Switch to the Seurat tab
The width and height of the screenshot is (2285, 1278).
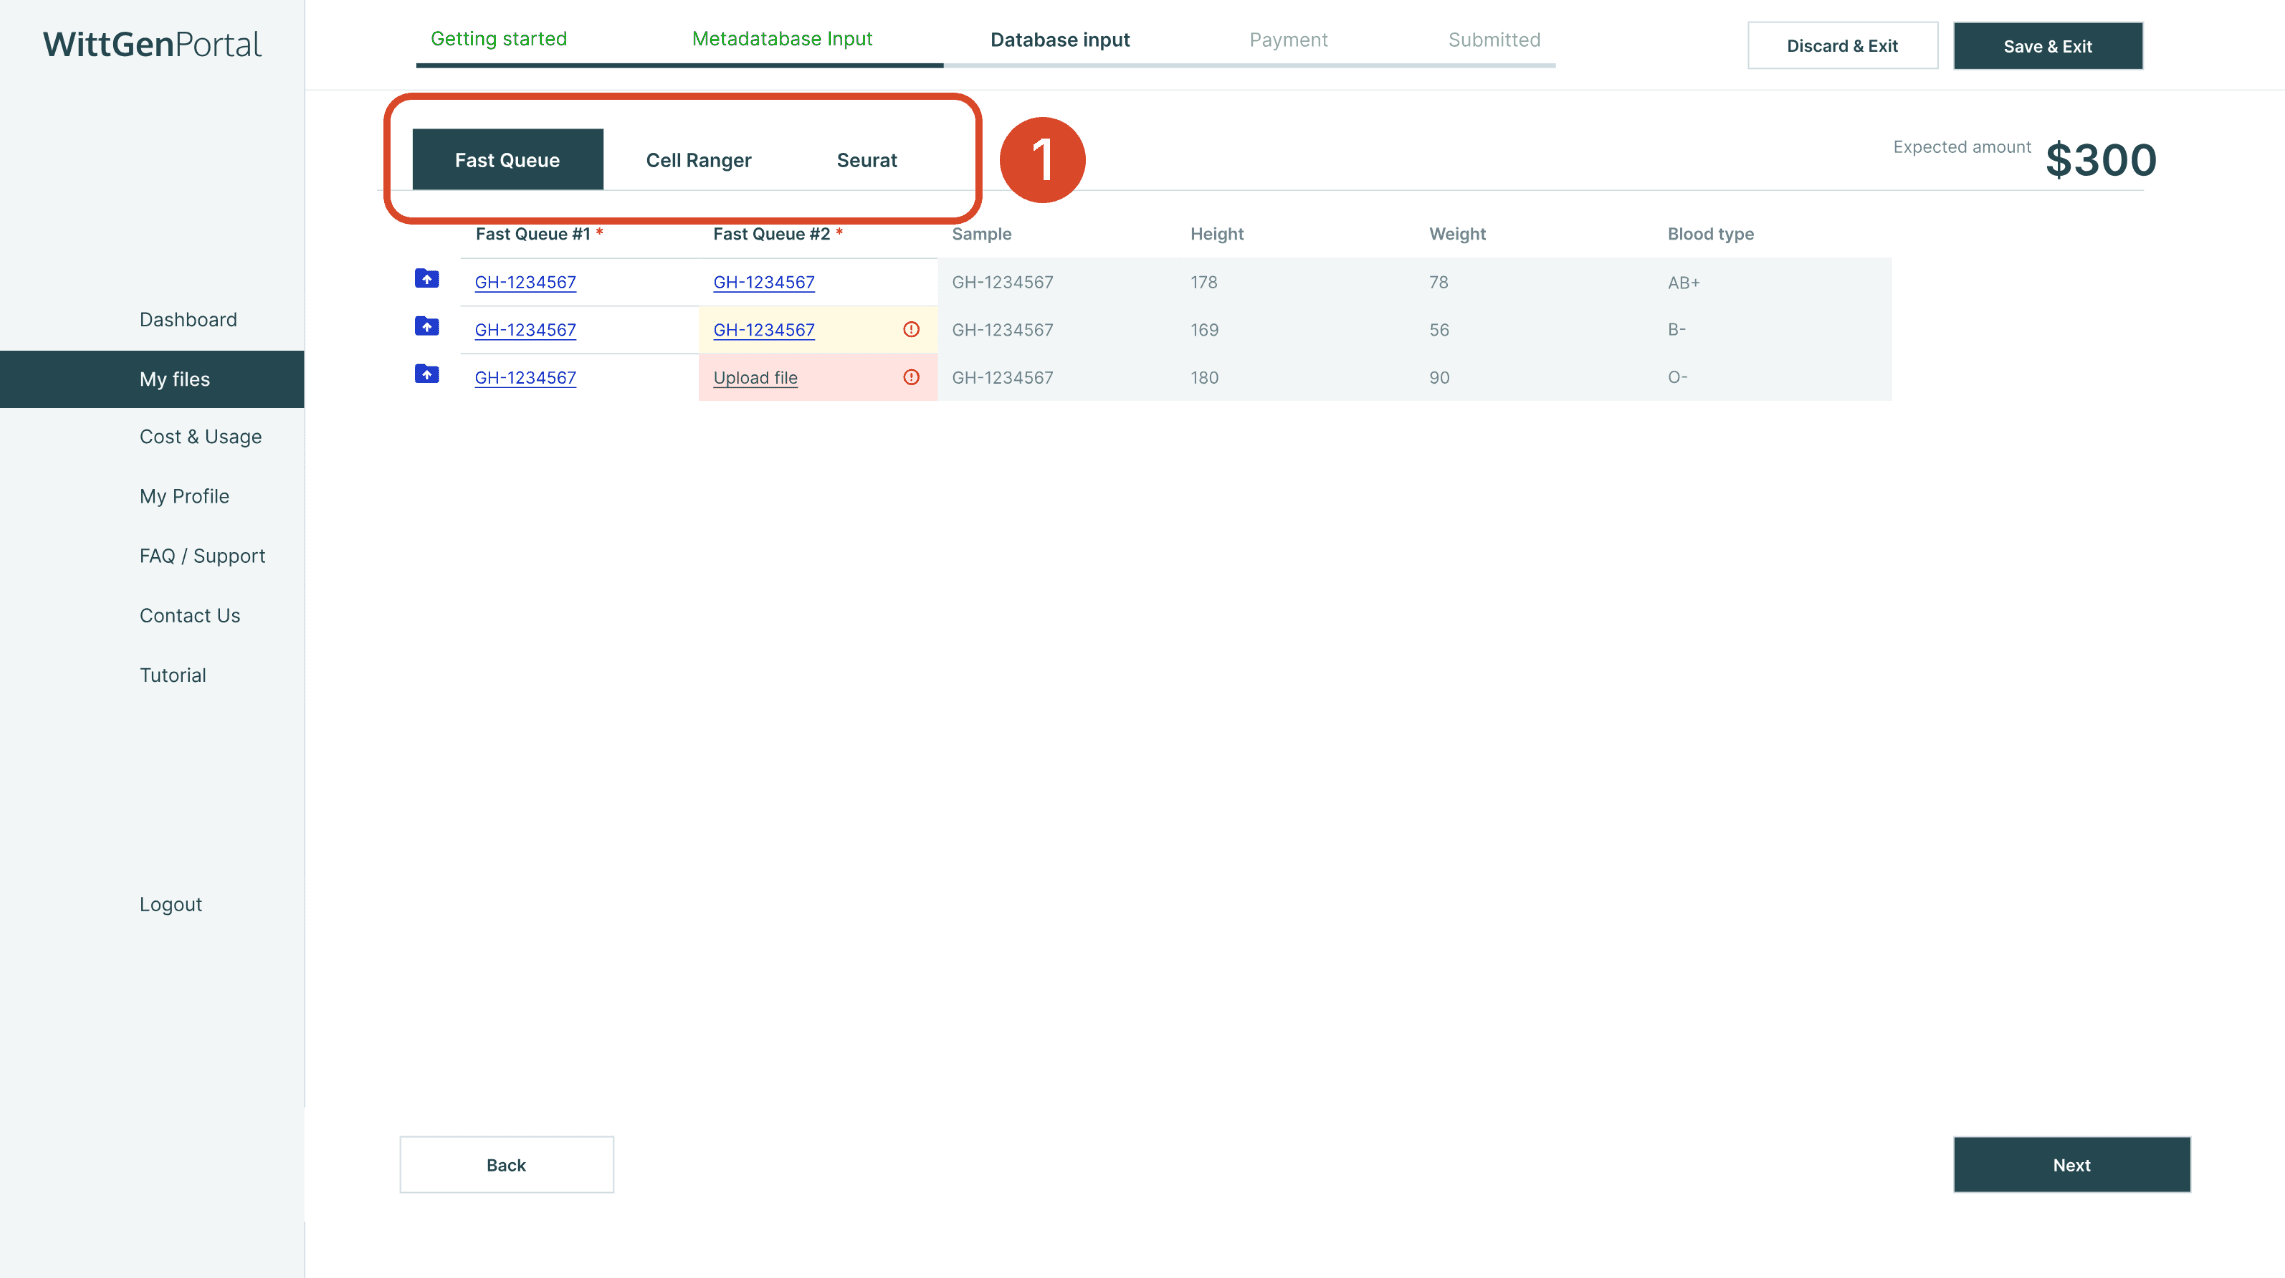(x=866, y=160)
